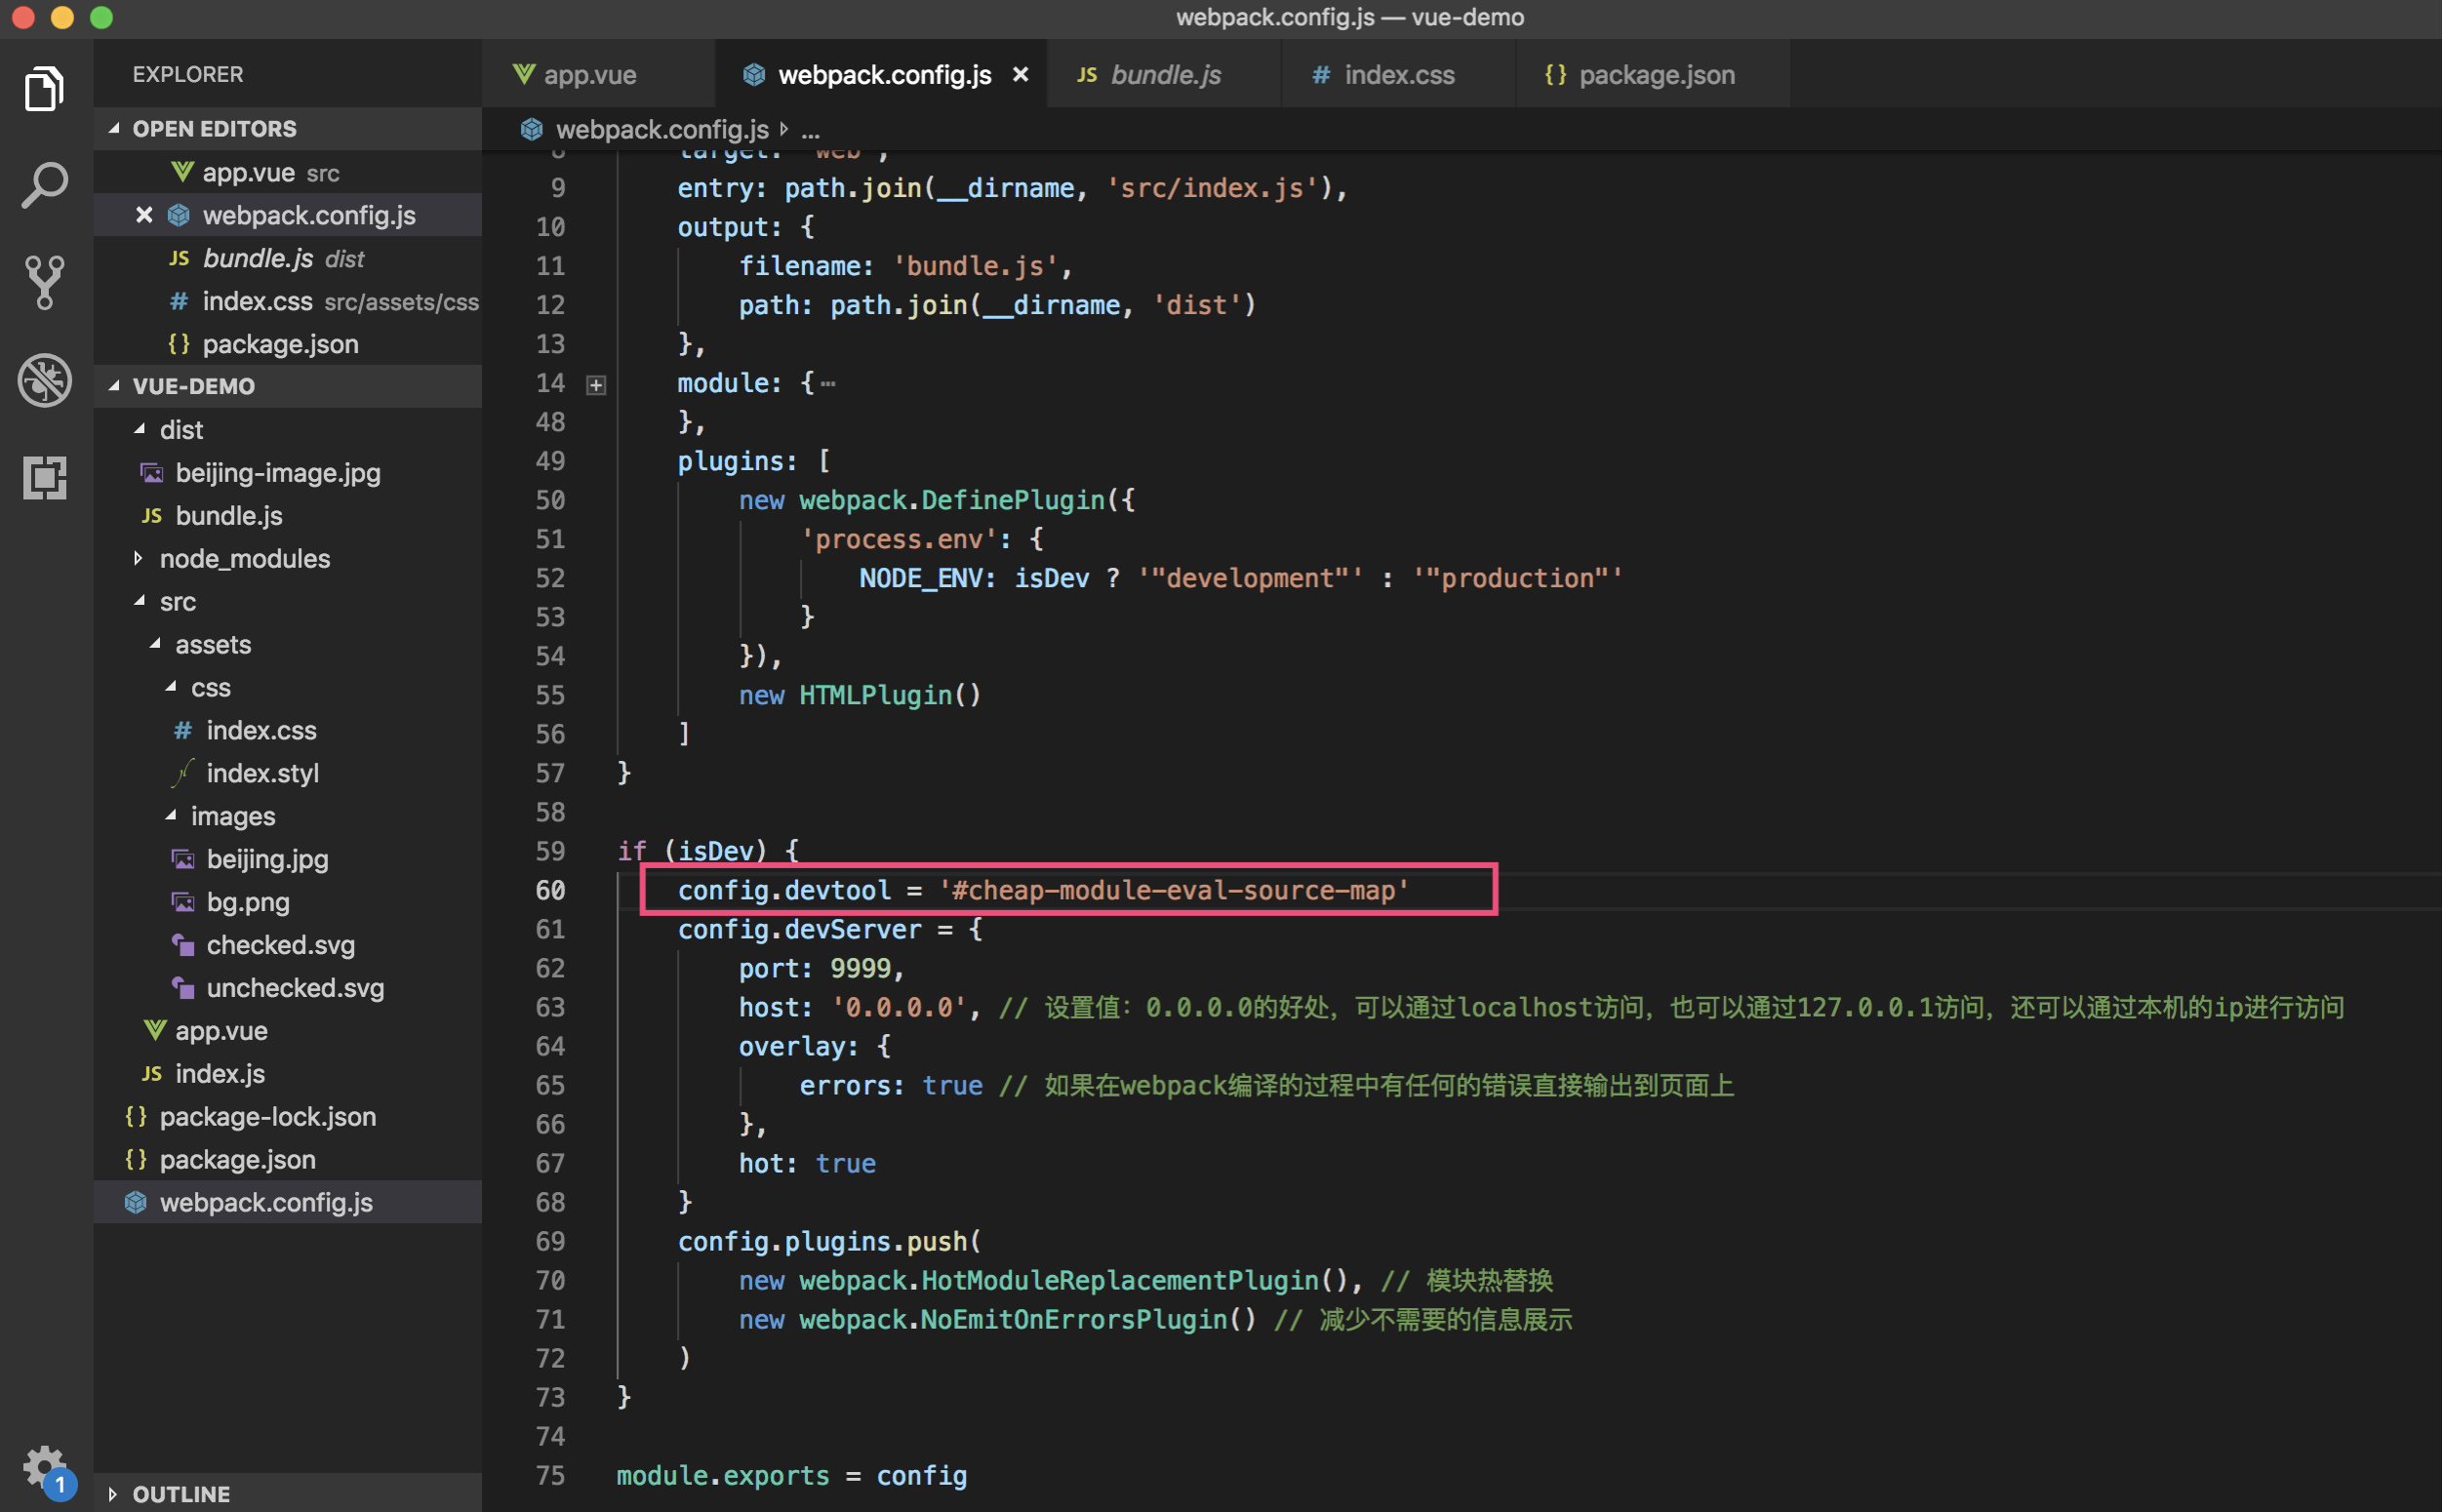
Task: Close the webpack.config.js tab
Action: tap(1020, 73)
